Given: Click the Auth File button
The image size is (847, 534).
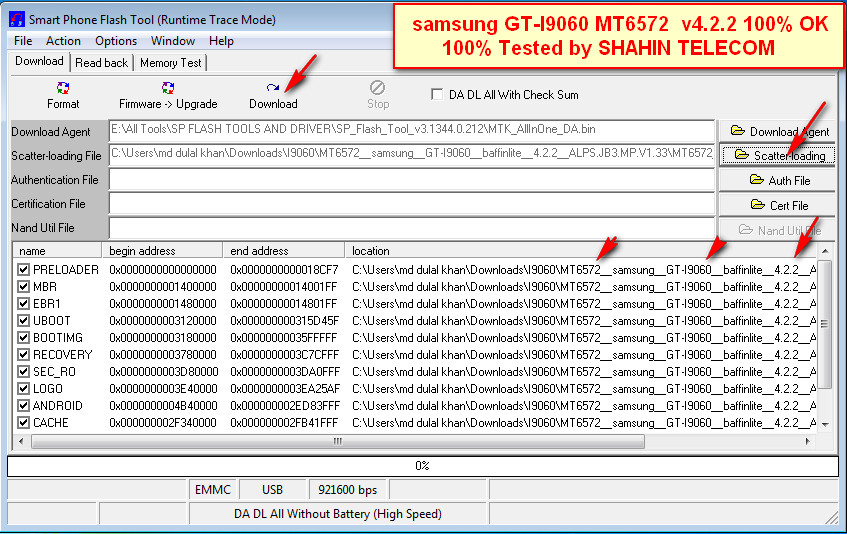Looking at the screenshot, I should point(777,180).
